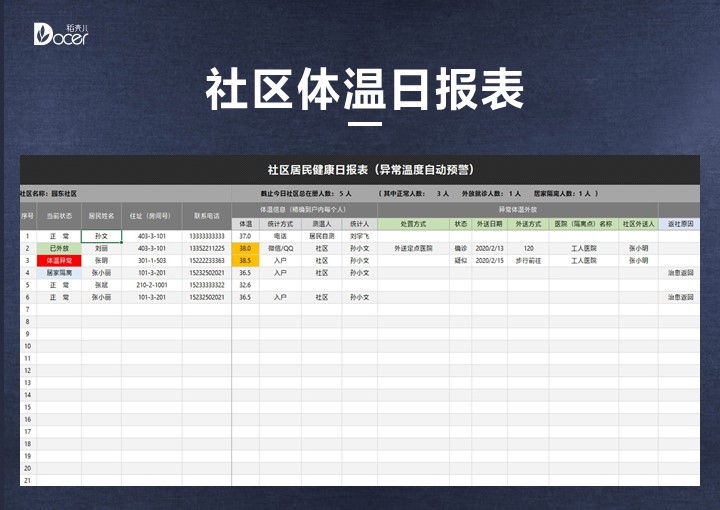Viewport: 720px width, 510px height.
Task: Click the 异常体温外放 section header
Action: 517,210
